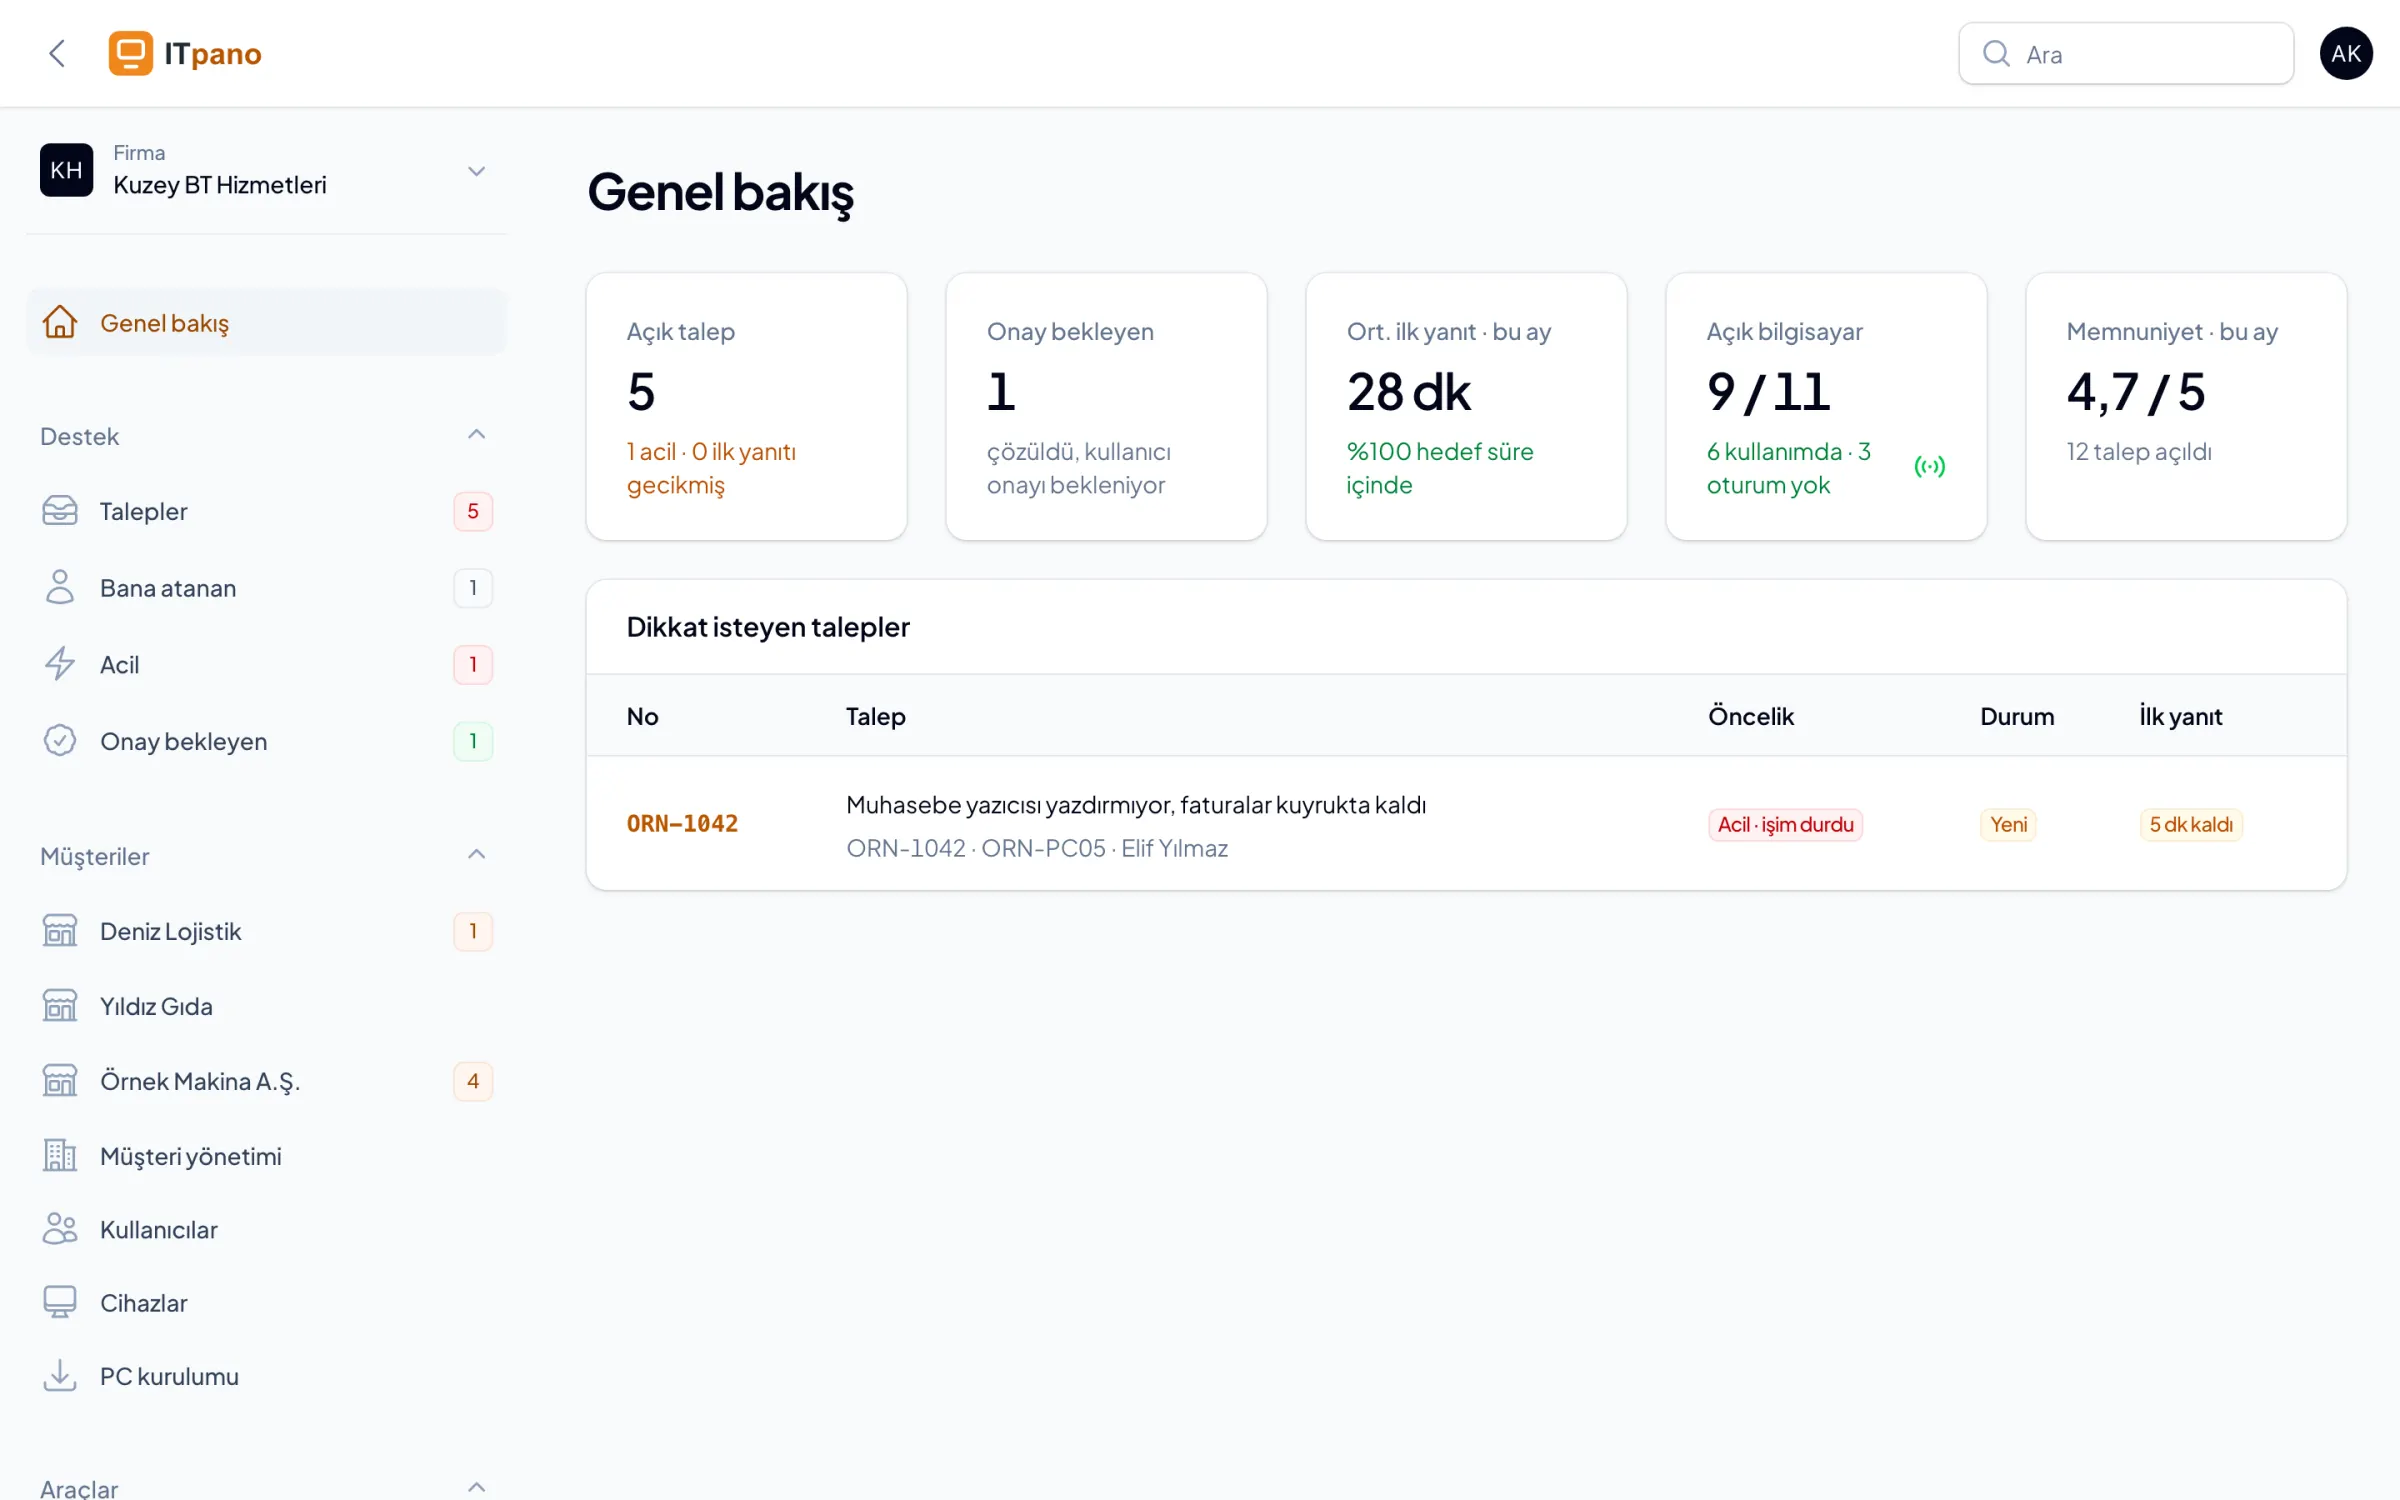This screenshot has height=1500, width=2400.
Task: Click the search magnifier icon
Action: [1996, 53]
